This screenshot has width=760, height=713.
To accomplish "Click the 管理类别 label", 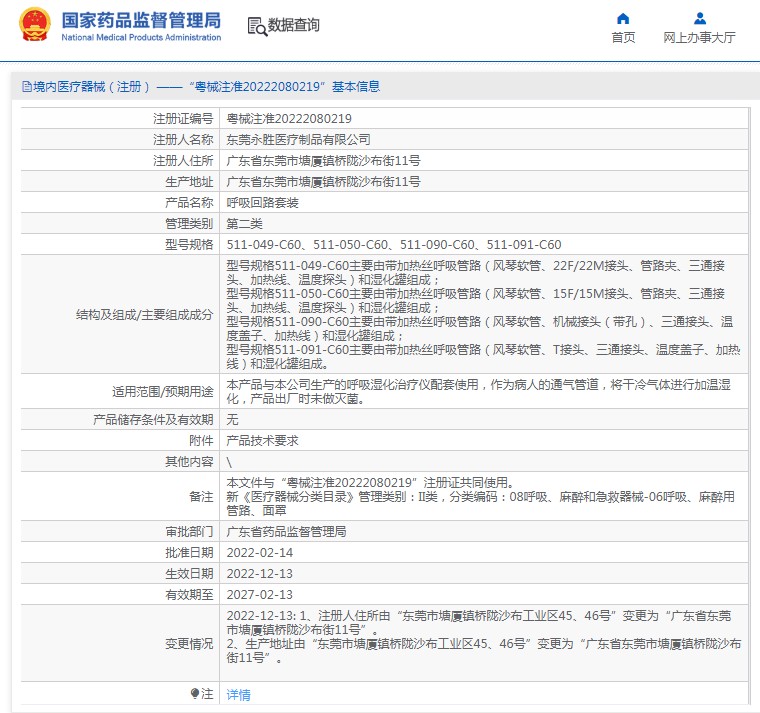I will pyautogui.click(x=189, y=223).
